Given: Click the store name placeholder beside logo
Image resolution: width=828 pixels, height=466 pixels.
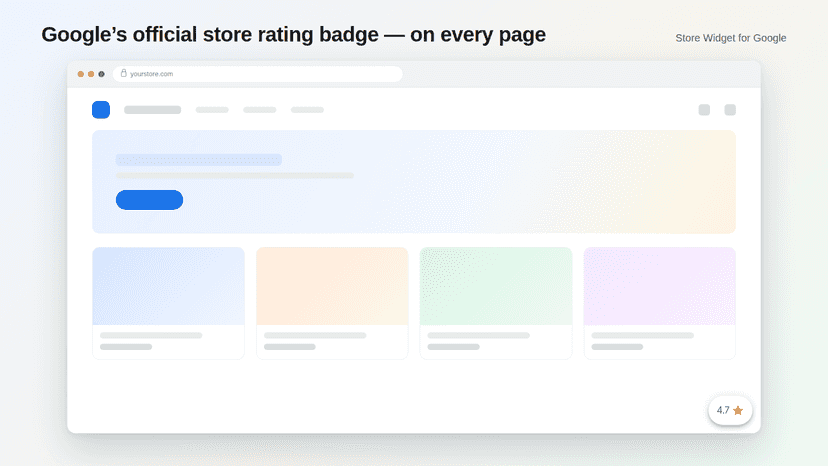Looking at the screenshot, I should [x=153, y=110].
